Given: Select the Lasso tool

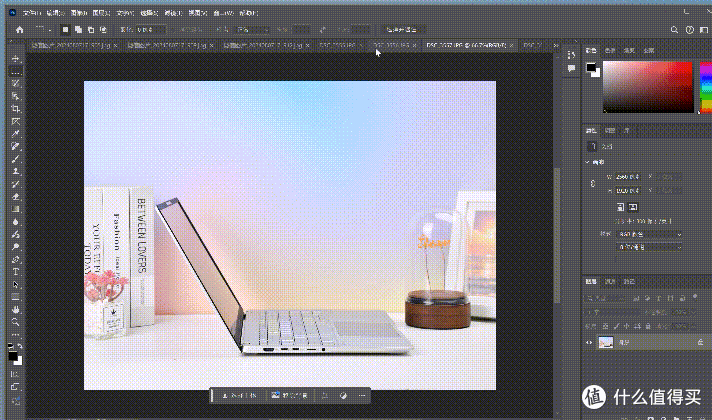Looking at the screenshot, I should (15, 84).
